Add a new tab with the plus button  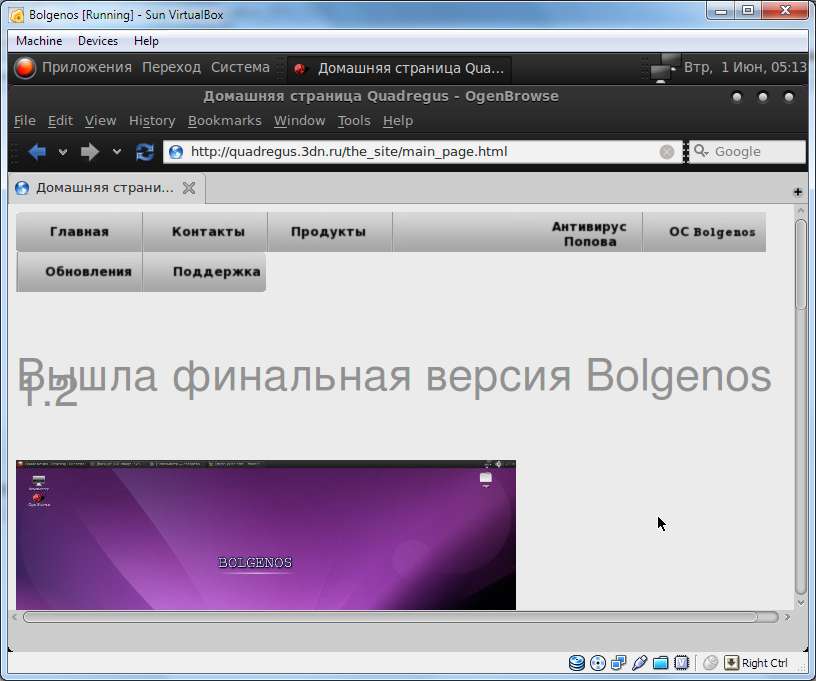click(x=797, y=192)
